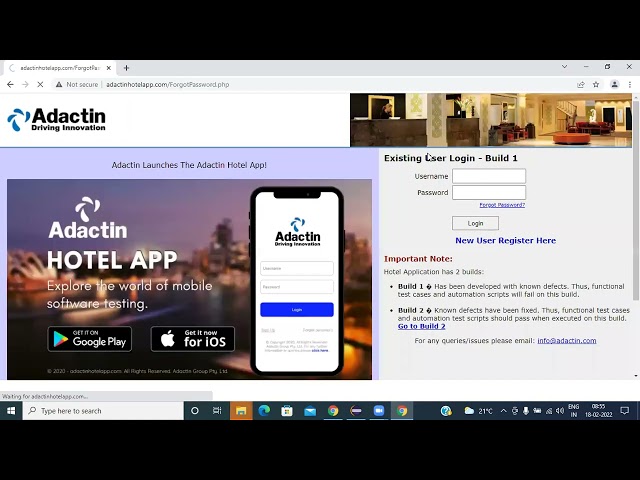Click the info@adactin.com email link

[x=567, y=340]
